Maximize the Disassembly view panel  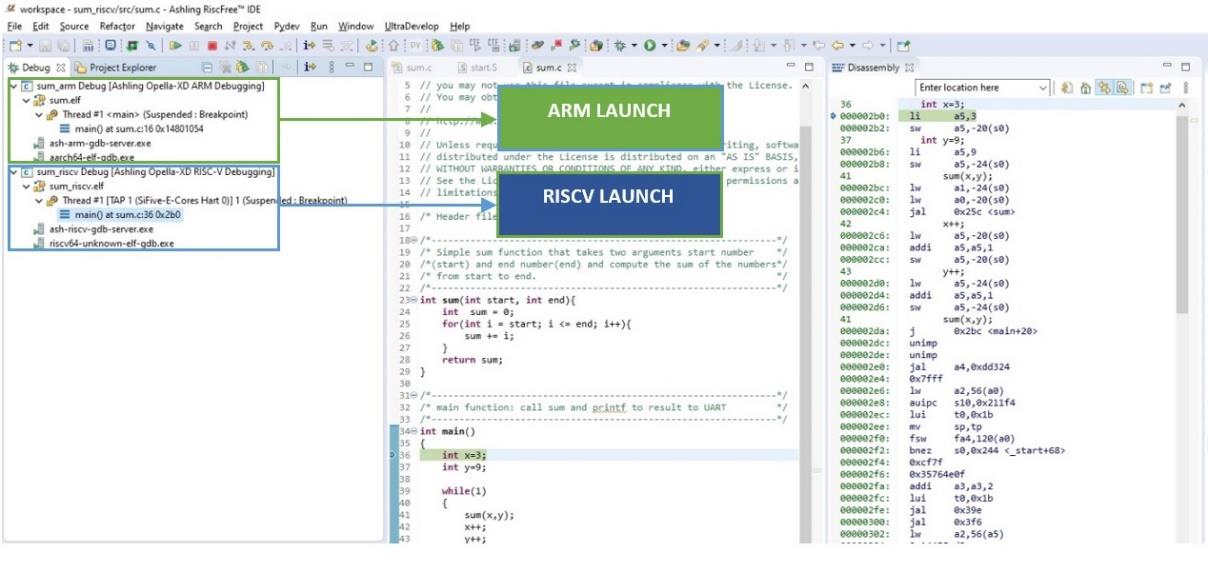[1185, 67]
